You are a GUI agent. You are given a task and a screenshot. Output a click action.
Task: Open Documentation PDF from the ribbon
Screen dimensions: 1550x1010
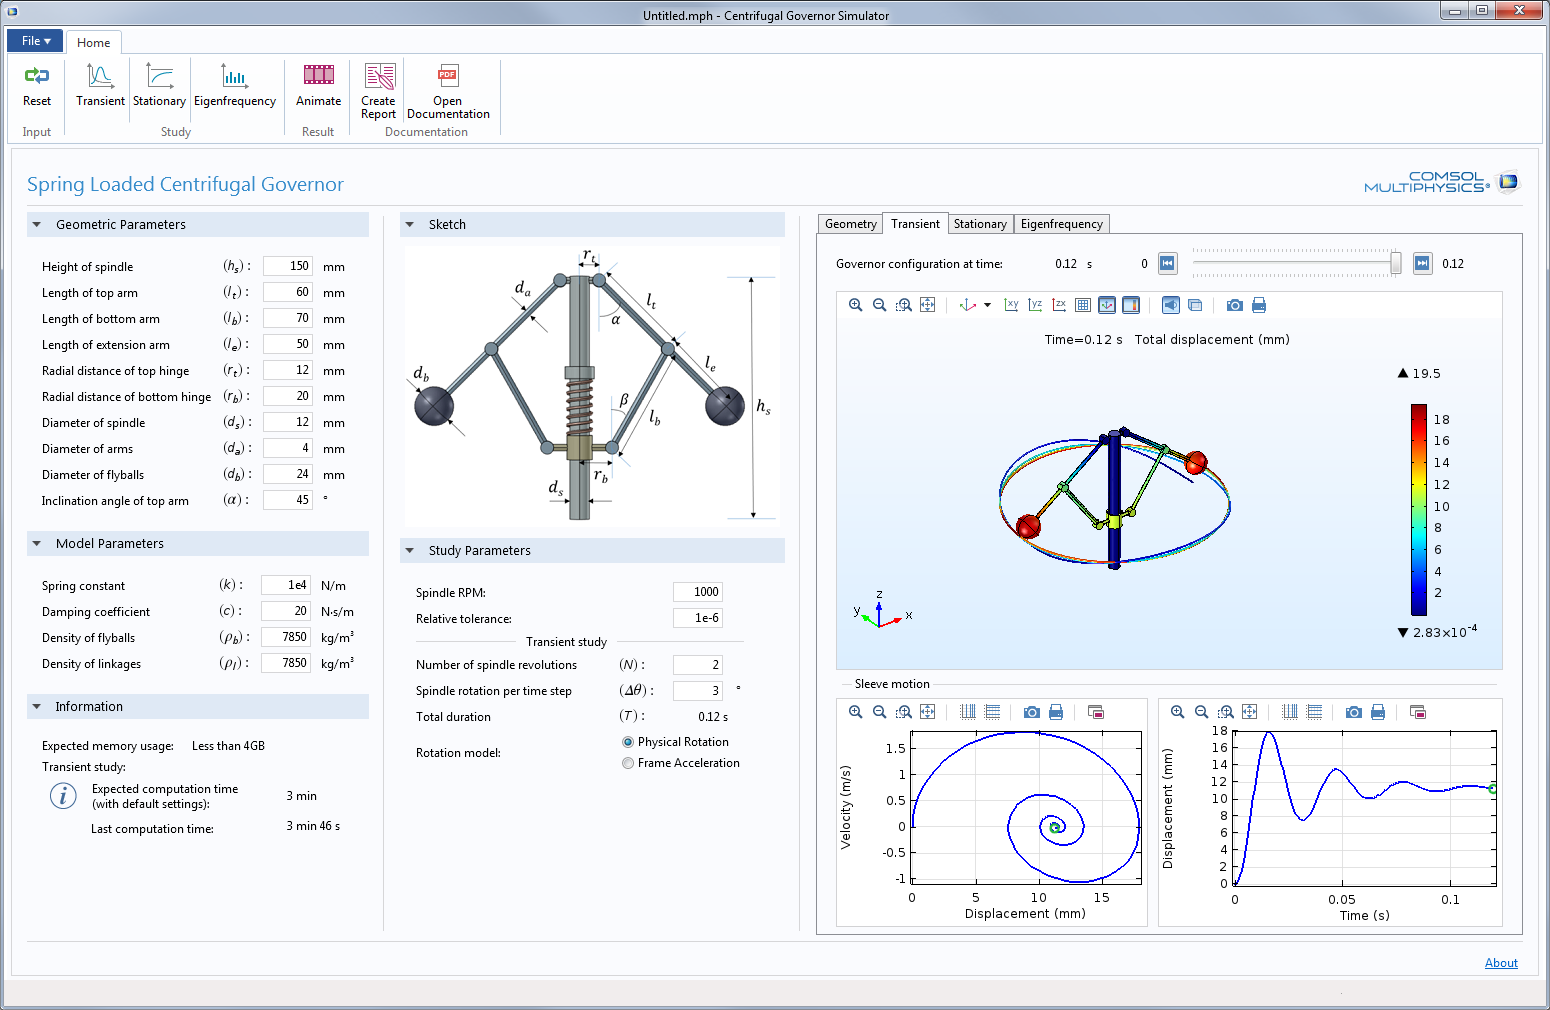pos(448,77)
